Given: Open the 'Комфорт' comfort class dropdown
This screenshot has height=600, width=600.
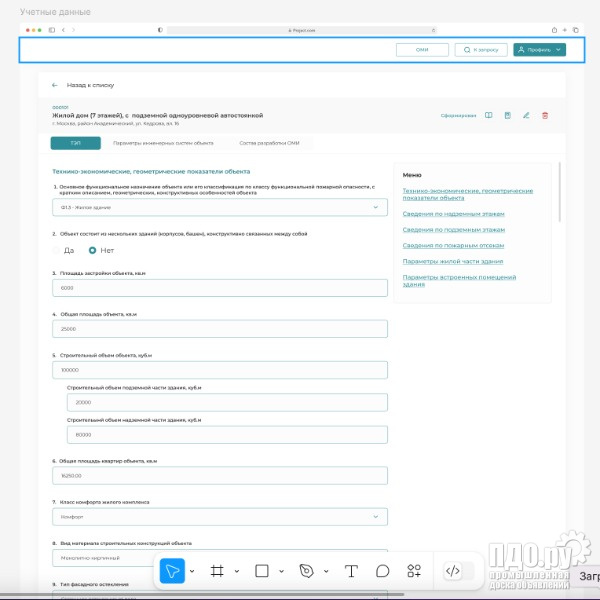Looking at the screenshot, I should coord(219,517).
